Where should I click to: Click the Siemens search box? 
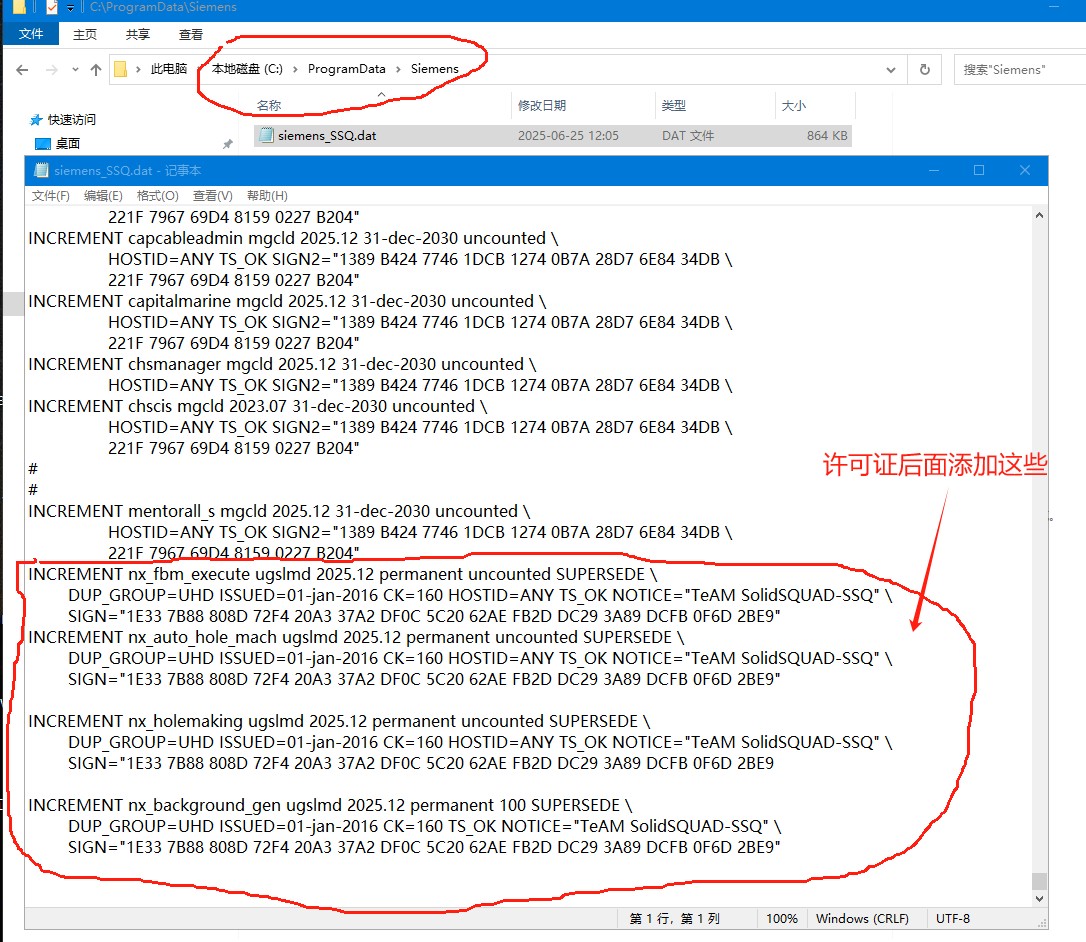point(1020,69)
